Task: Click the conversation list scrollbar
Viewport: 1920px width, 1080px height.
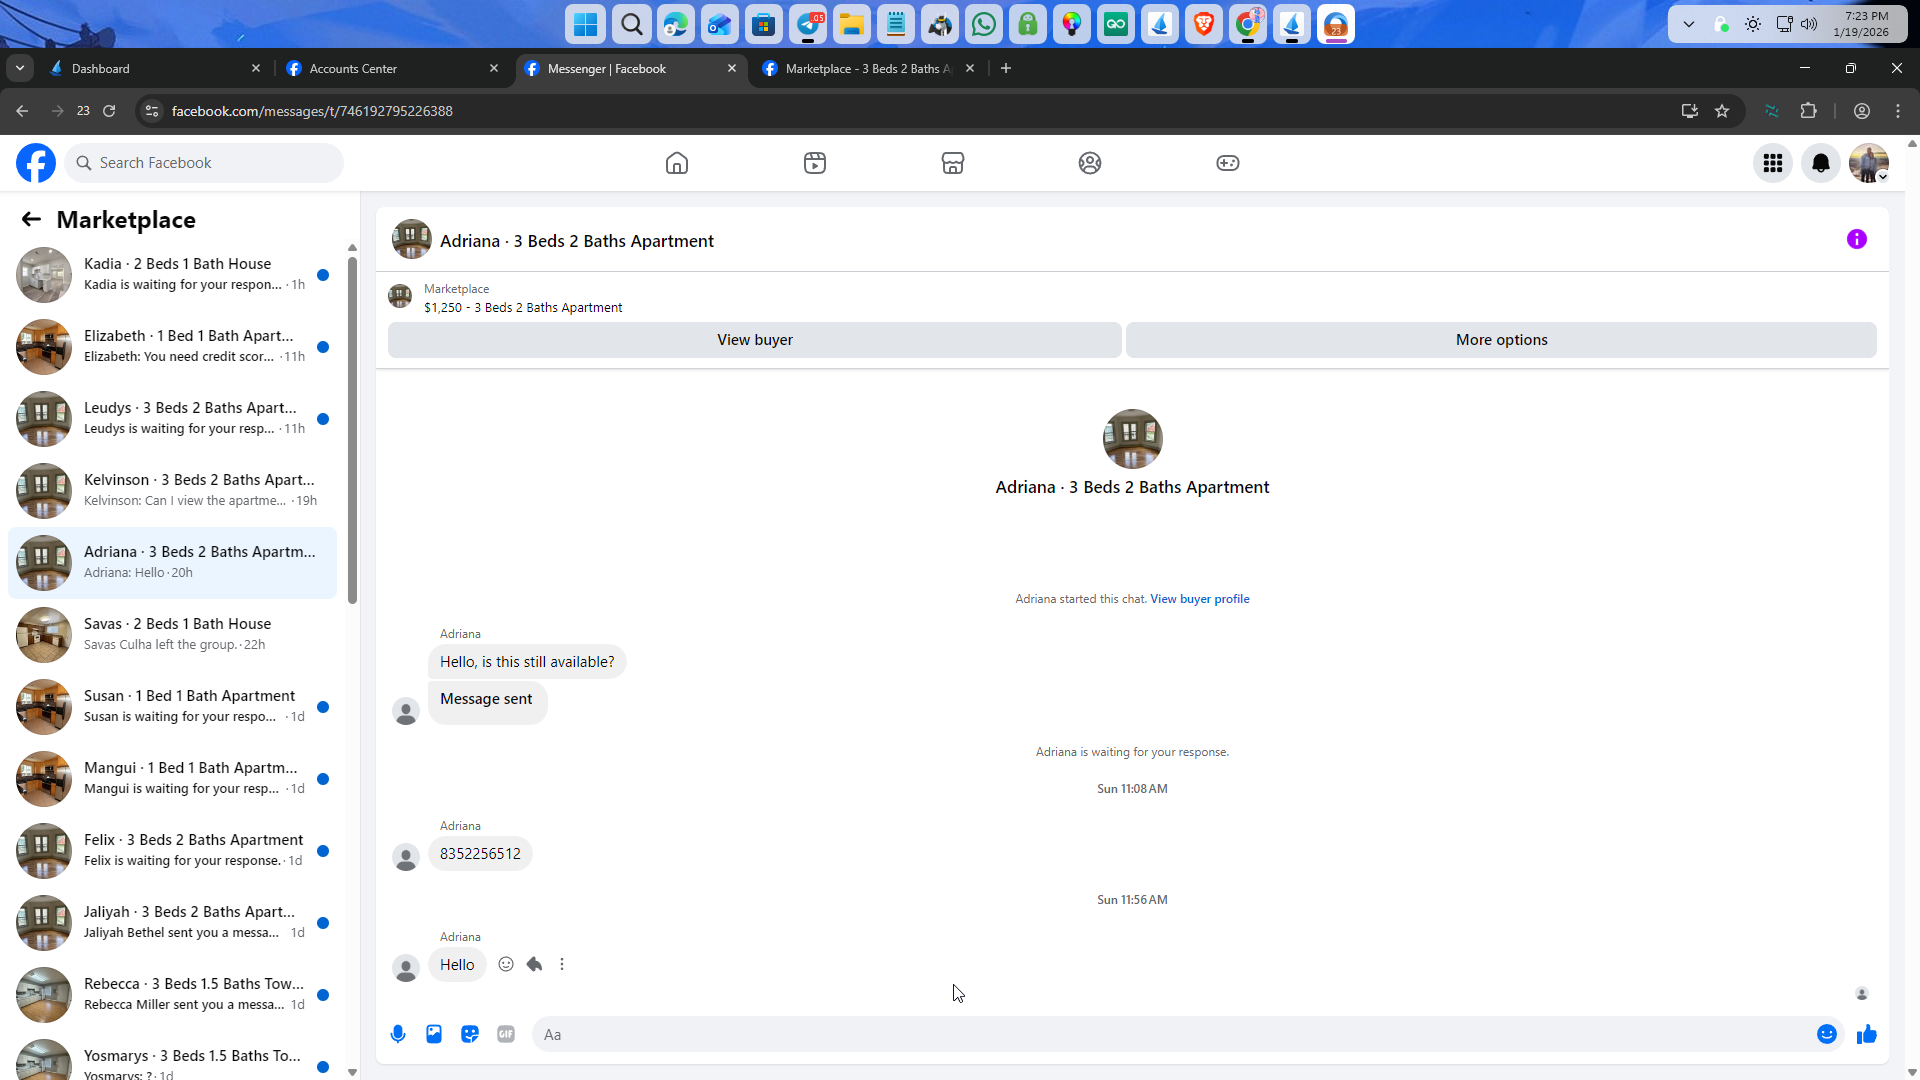Action: tap(352, 430)
